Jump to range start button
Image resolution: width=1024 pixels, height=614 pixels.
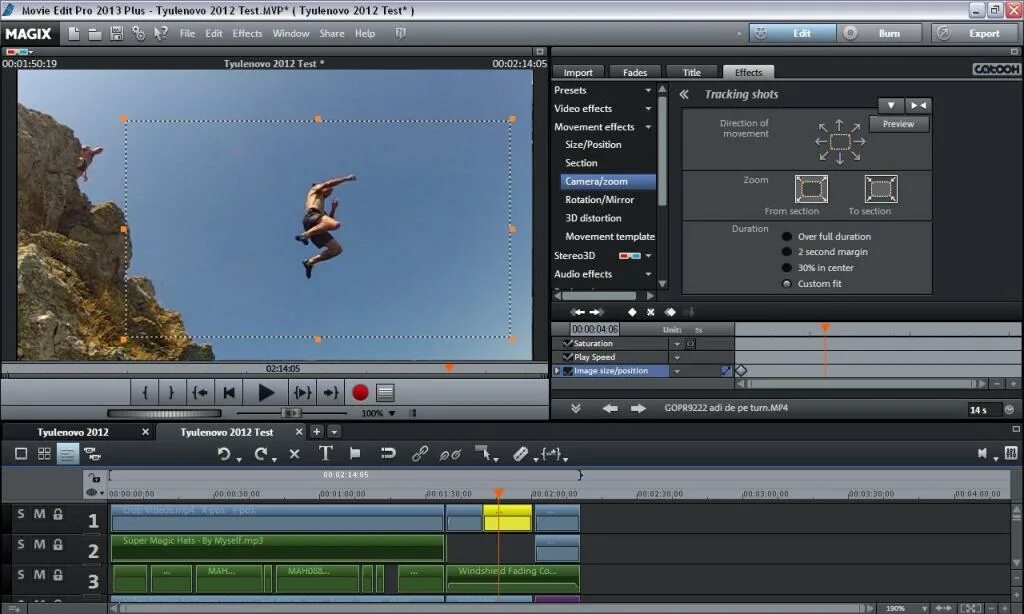pyautogui.click(x=200, y=393)
